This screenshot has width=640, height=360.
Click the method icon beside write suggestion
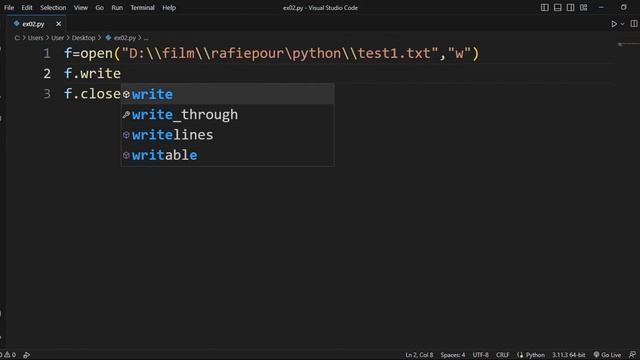(x=126, y=94)
